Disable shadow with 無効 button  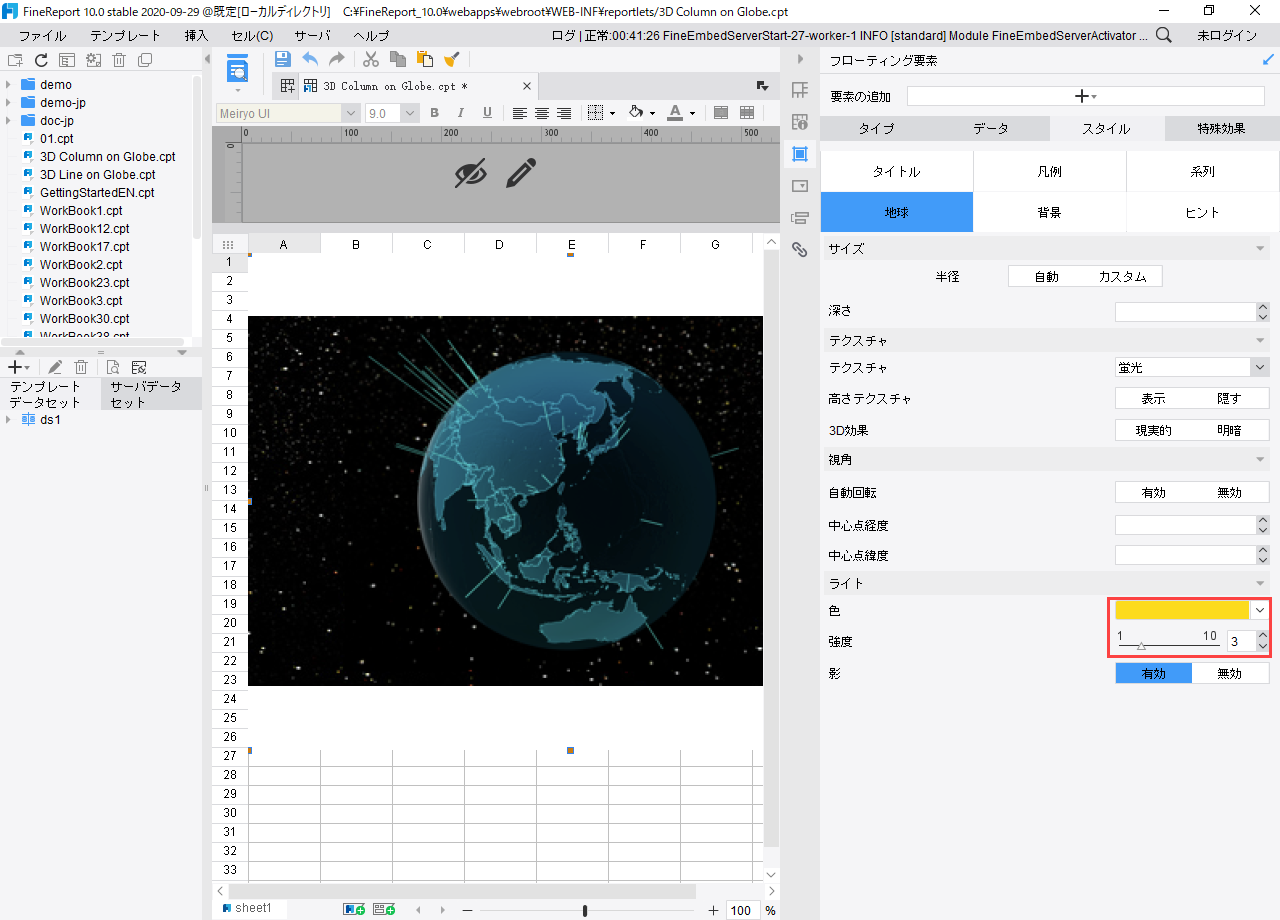tap(1230, 673)
